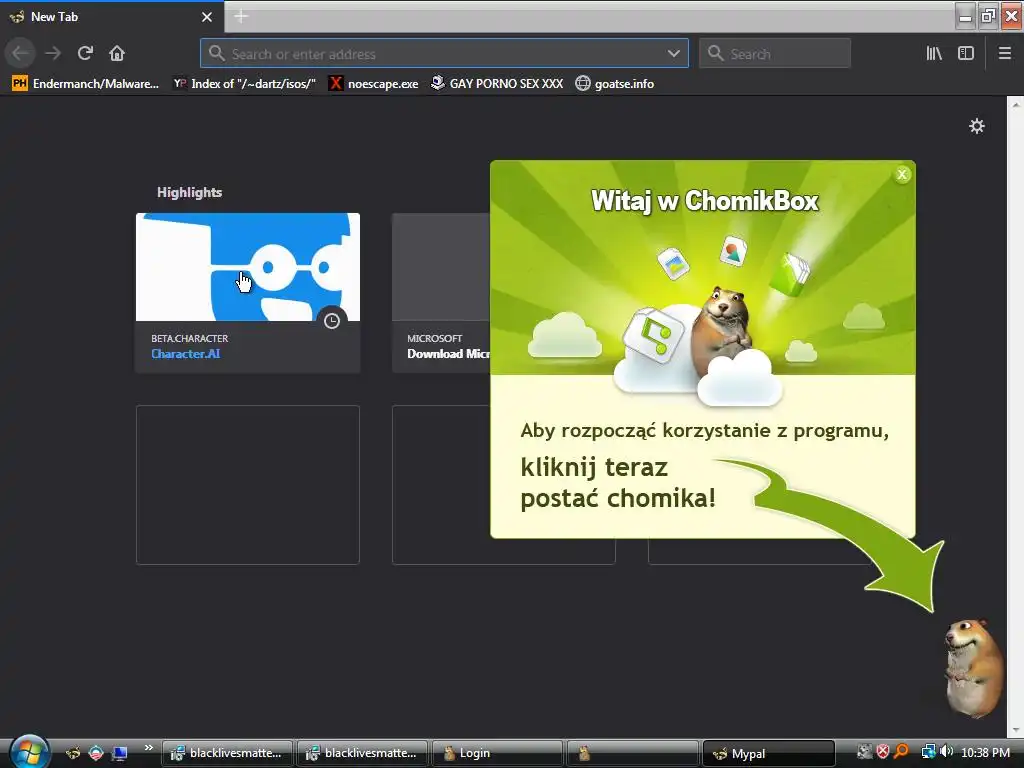1024x768 pixels.
Task: Click the Witaj w ChomikBox title
Action: (704, 200)
